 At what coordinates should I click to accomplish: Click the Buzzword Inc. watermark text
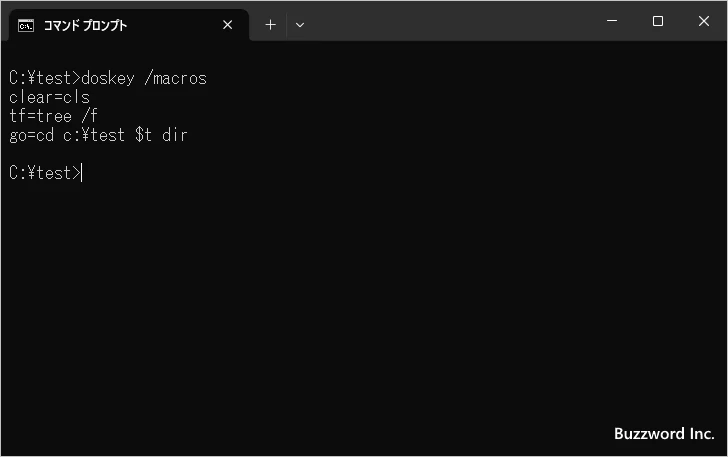664,434
